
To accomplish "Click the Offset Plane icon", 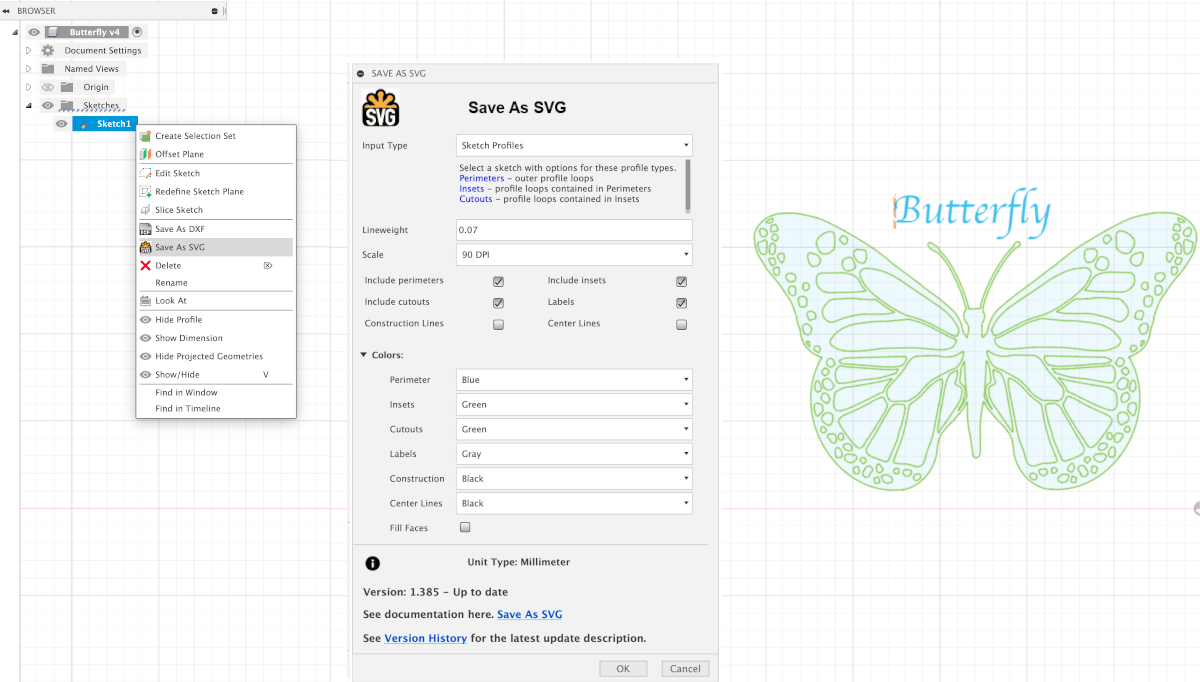I will pyautogui.click(x=146, y=154).
